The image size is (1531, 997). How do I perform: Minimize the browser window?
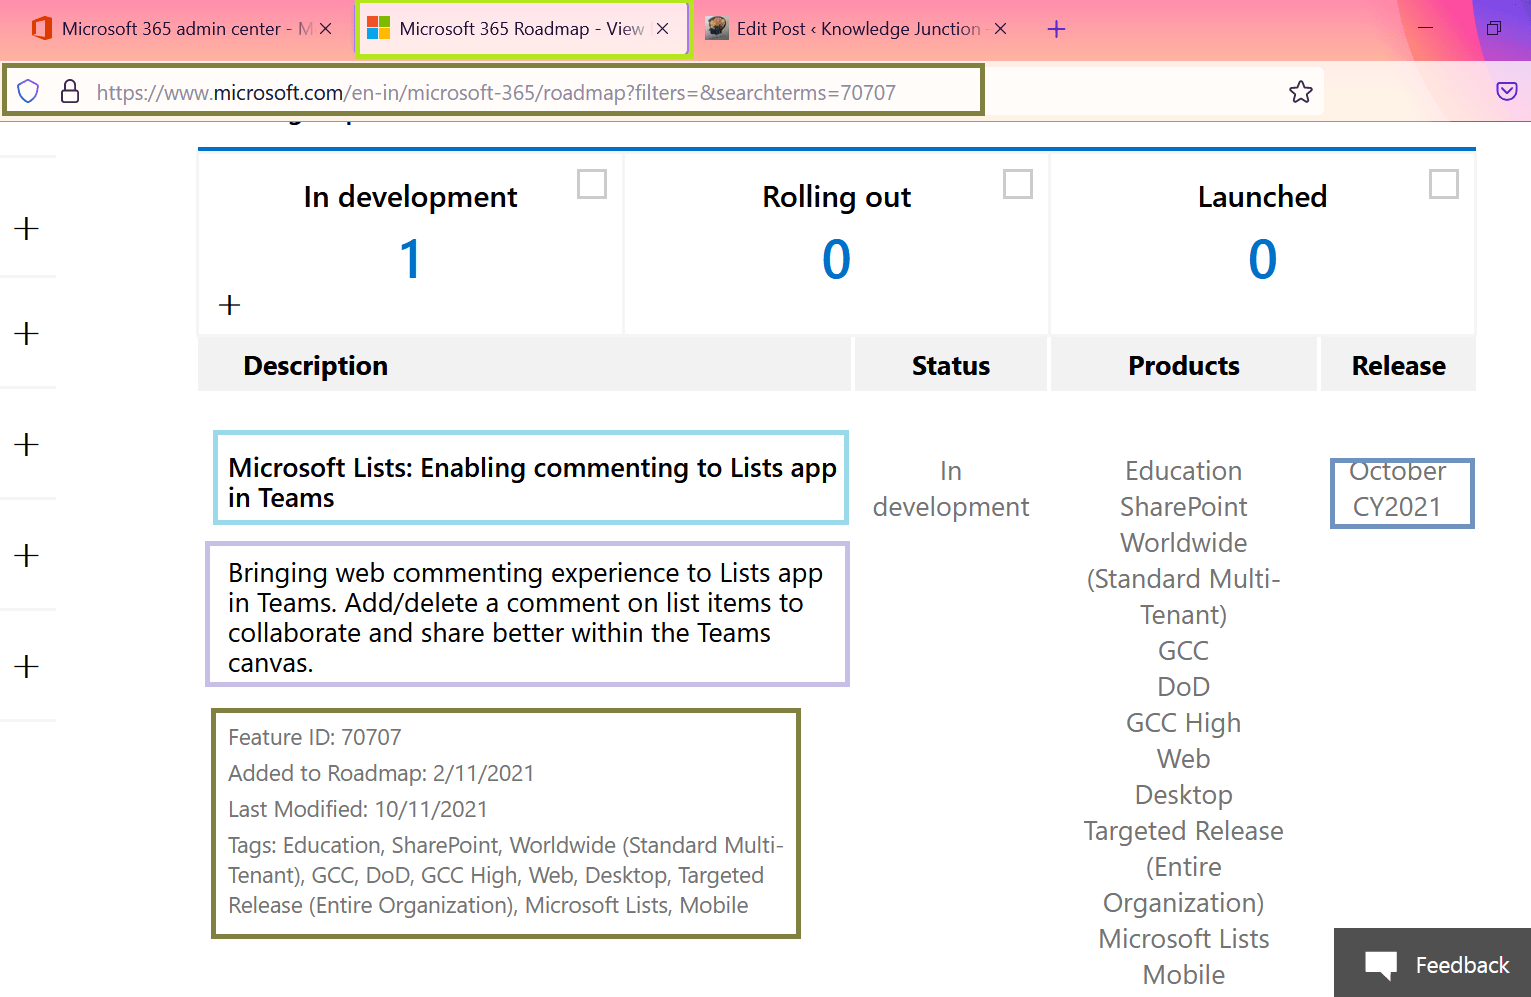click(1426, 28)
